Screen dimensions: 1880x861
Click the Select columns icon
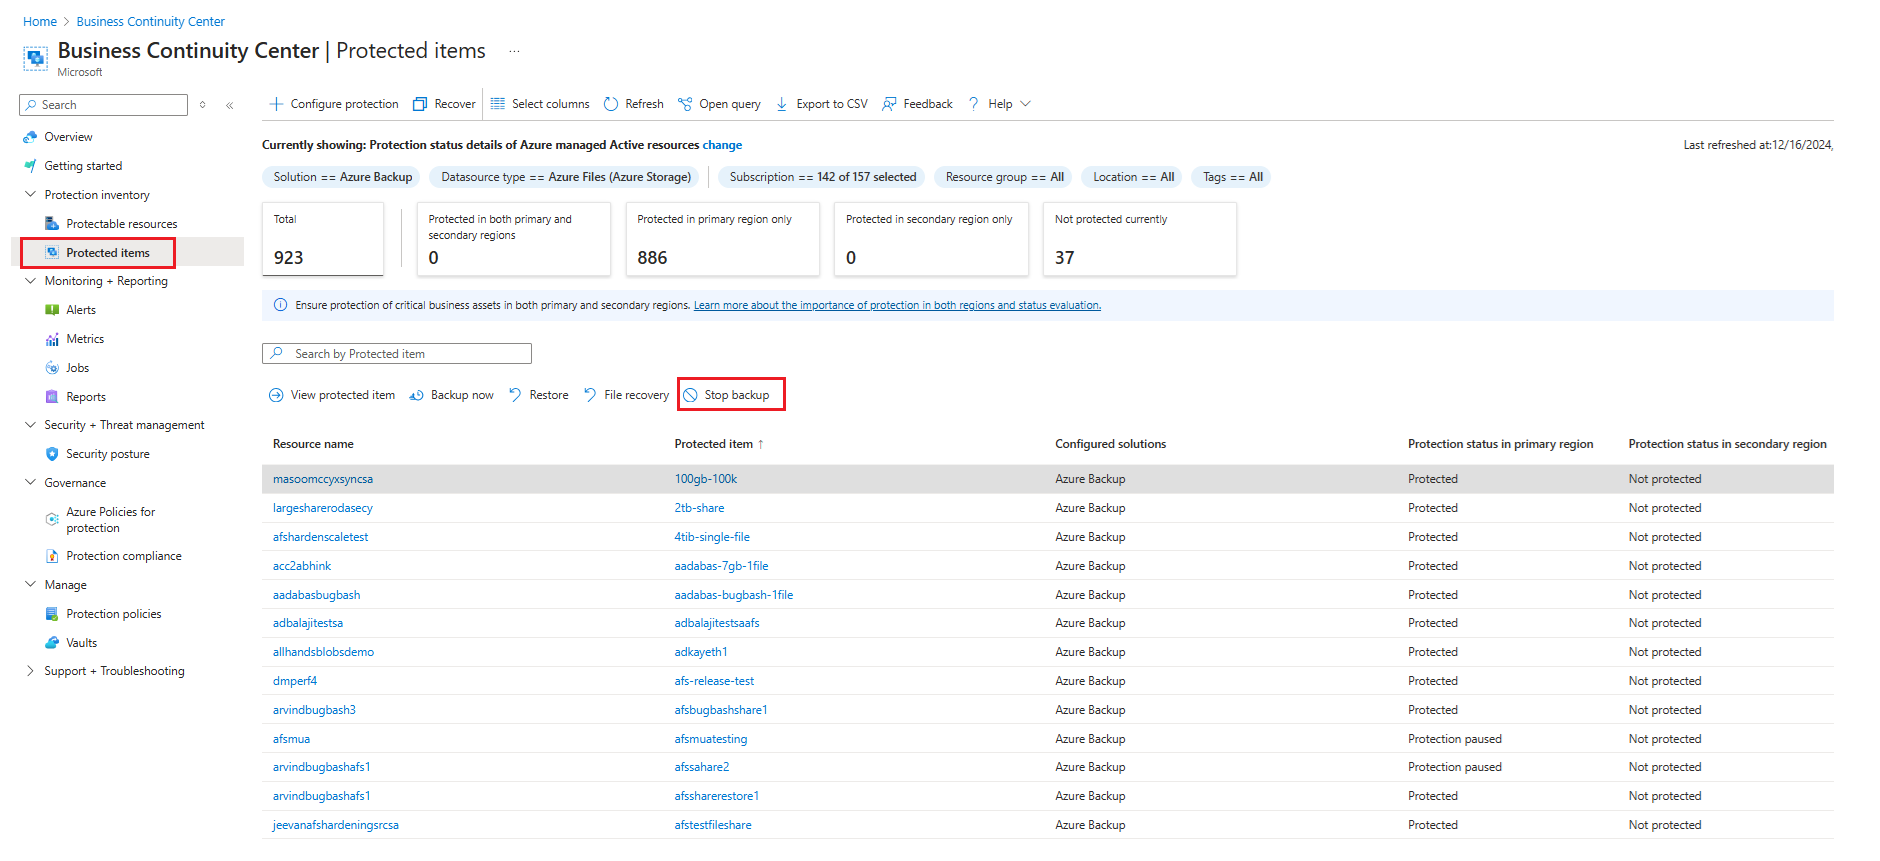(498, 104)
